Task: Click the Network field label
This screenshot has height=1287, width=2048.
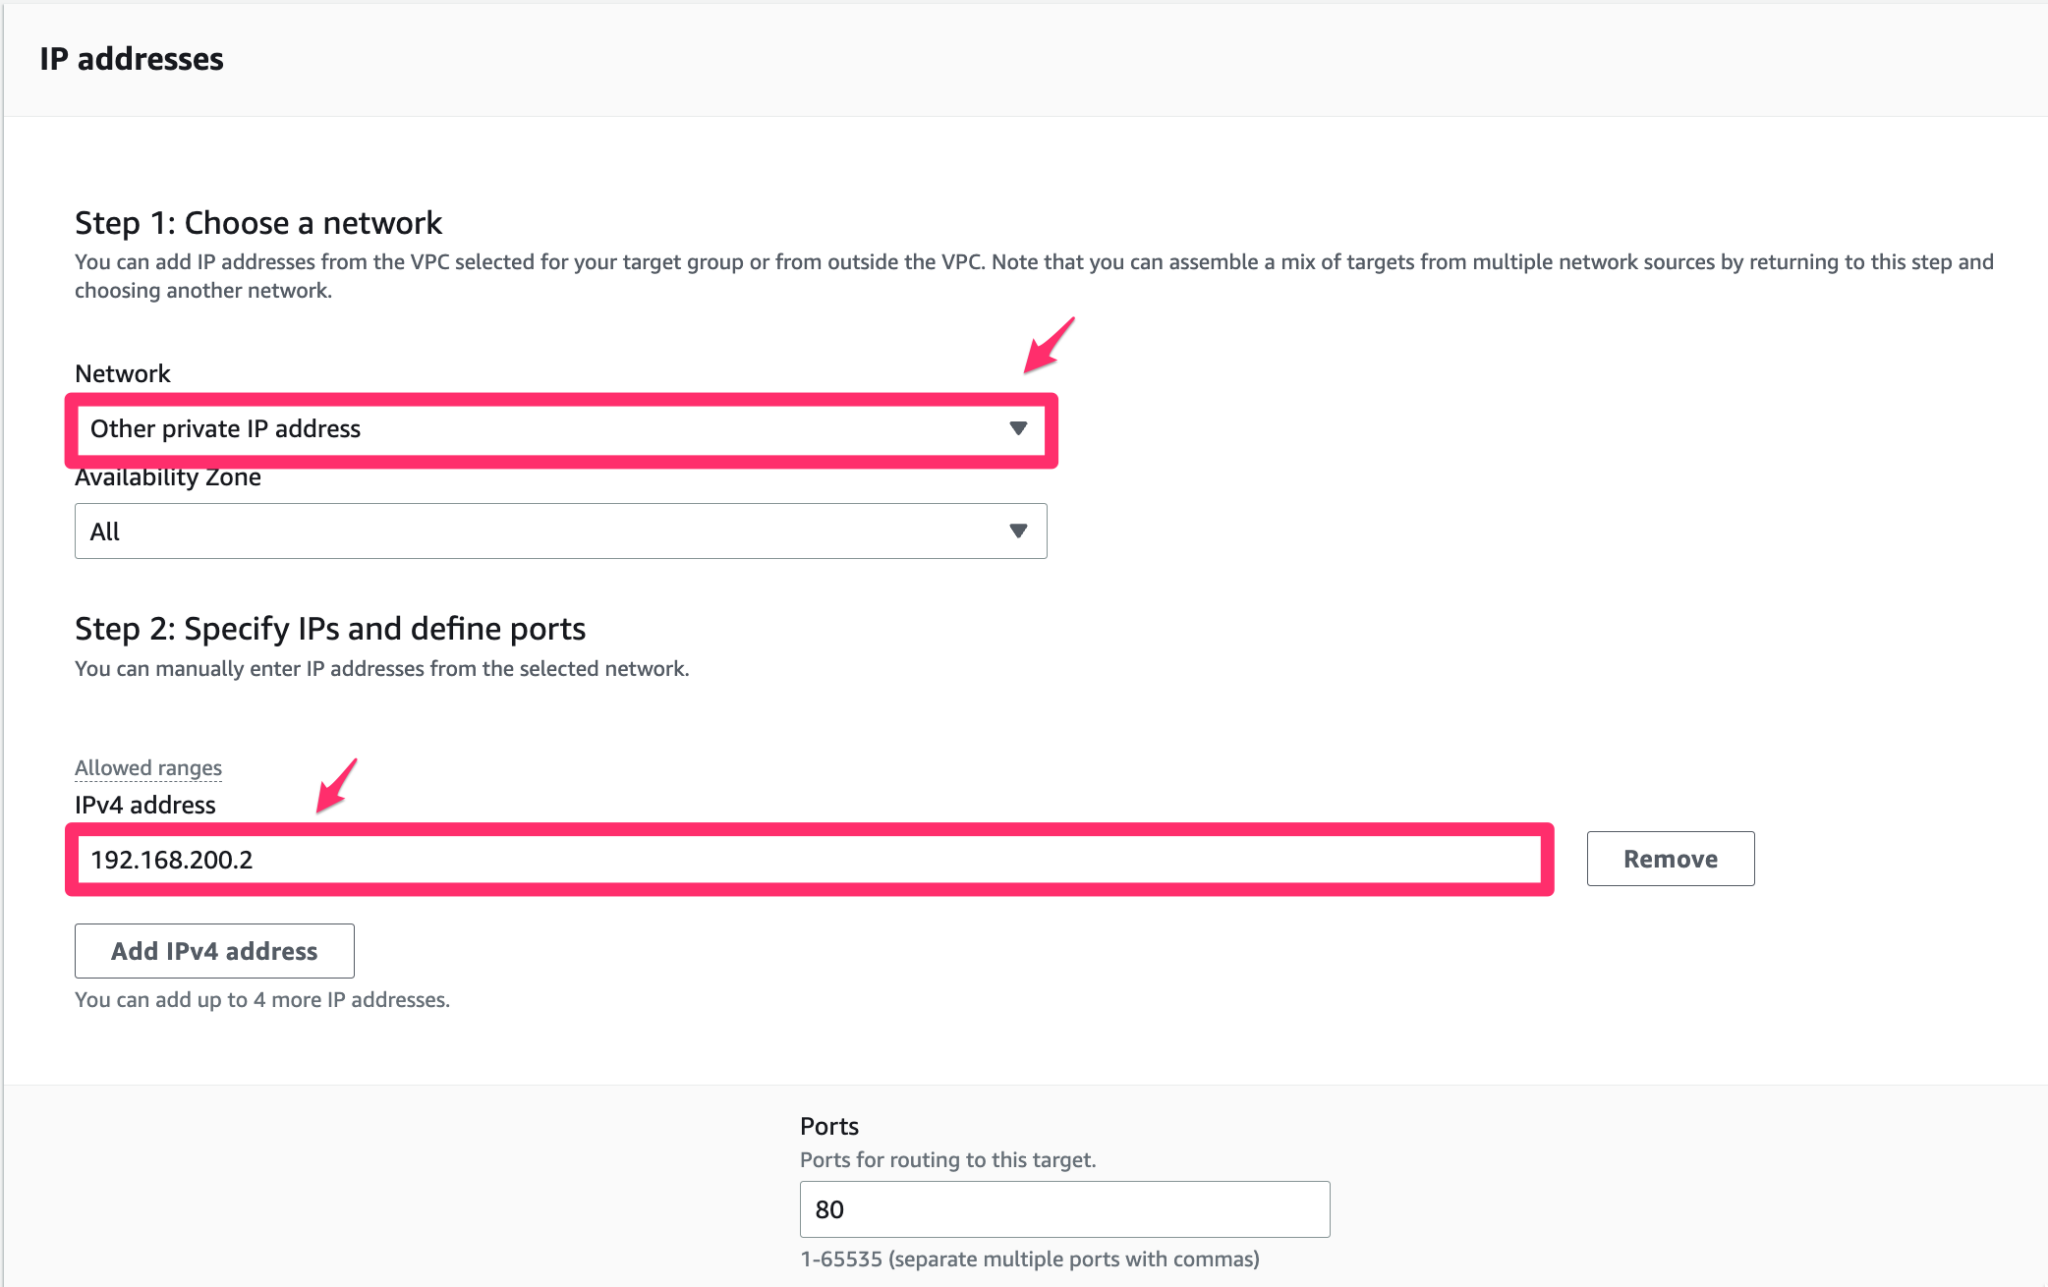Action: (121, 373)
